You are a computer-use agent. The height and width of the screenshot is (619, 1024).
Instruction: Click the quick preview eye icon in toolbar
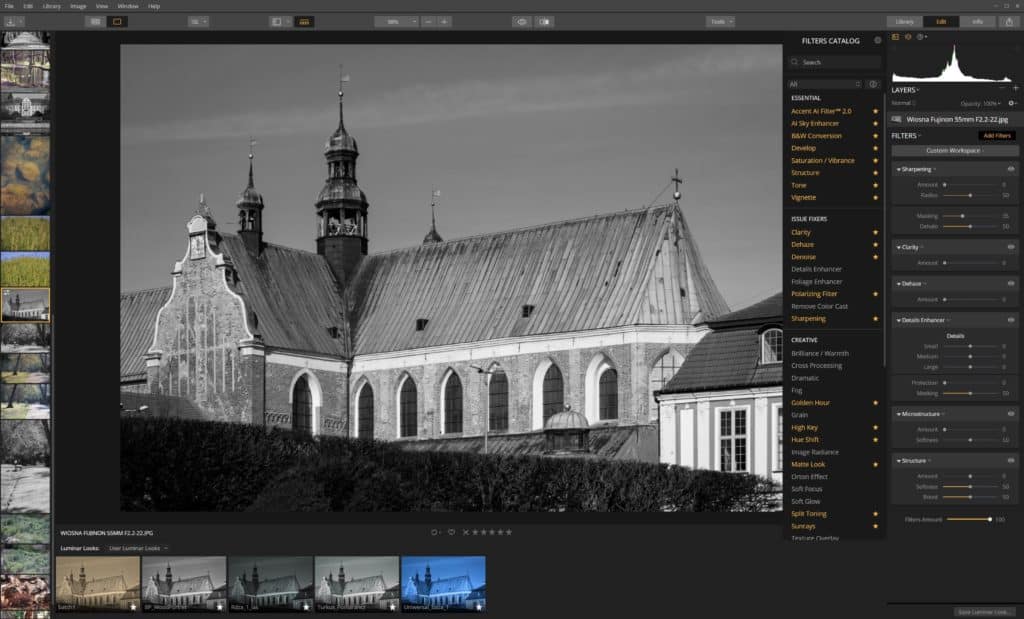tap(522, 21)
